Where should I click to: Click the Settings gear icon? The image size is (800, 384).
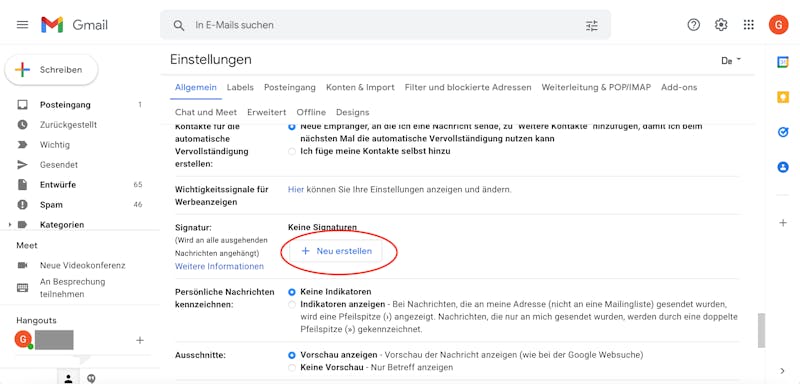(721, 24)
